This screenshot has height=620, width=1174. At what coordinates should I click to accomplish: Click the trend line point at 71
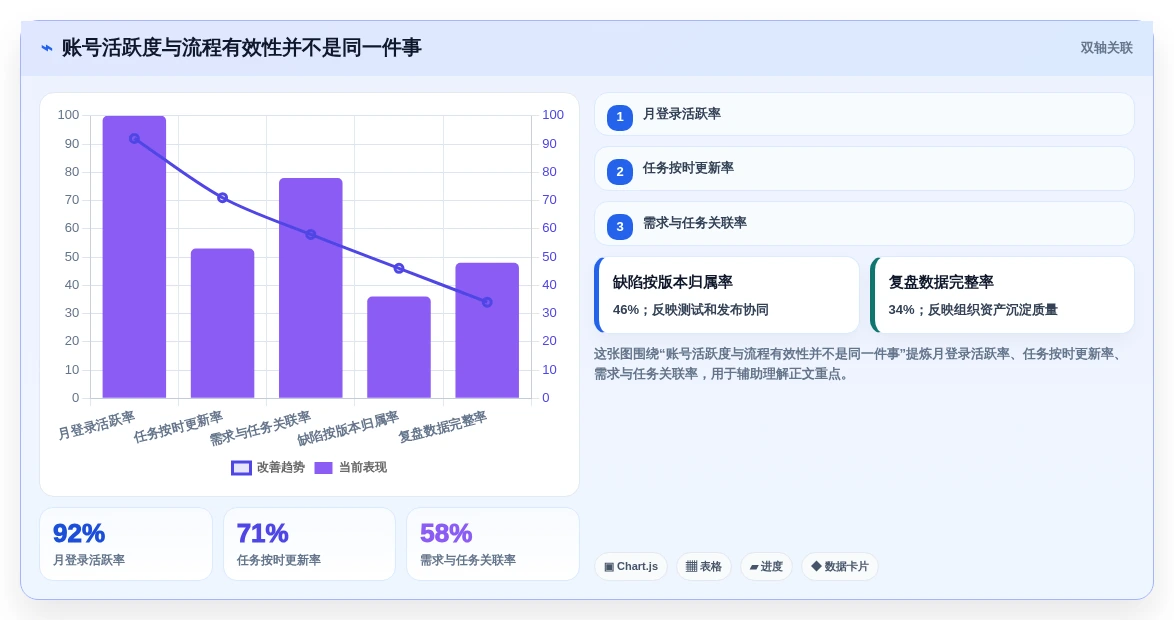point(222,198)
